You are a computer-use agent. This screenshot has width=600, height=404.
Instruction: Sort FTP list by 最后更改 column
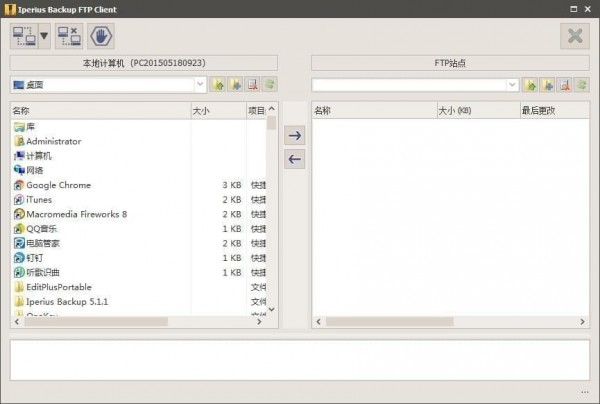point(552,110)
